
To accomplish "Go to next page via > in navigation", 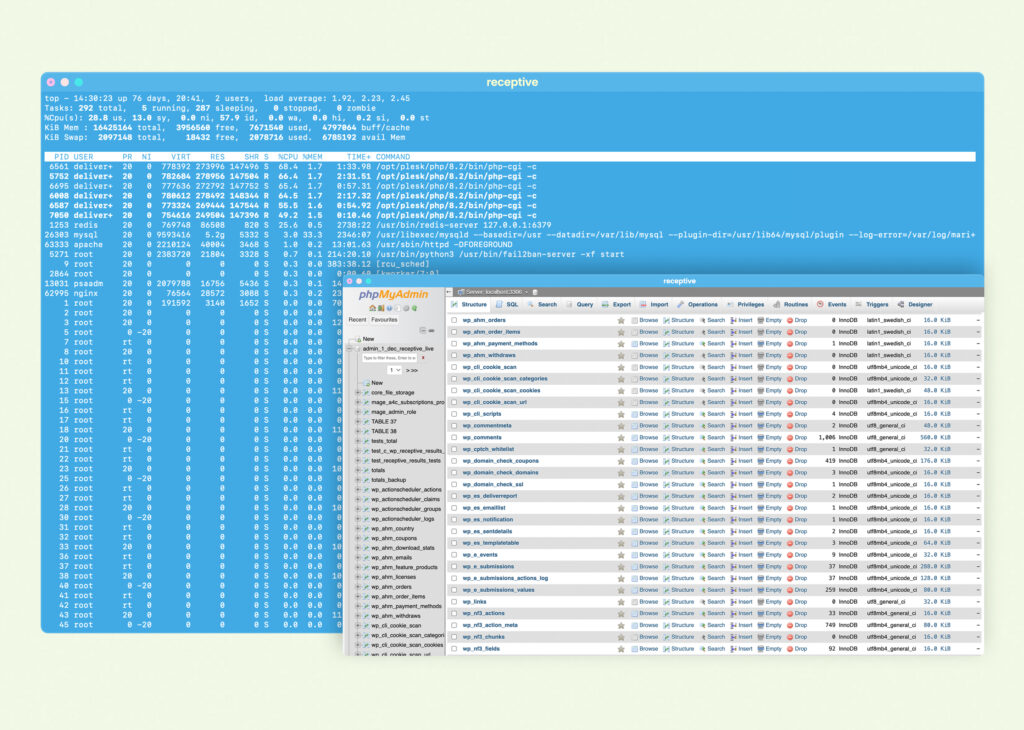I will coord(408,370).
